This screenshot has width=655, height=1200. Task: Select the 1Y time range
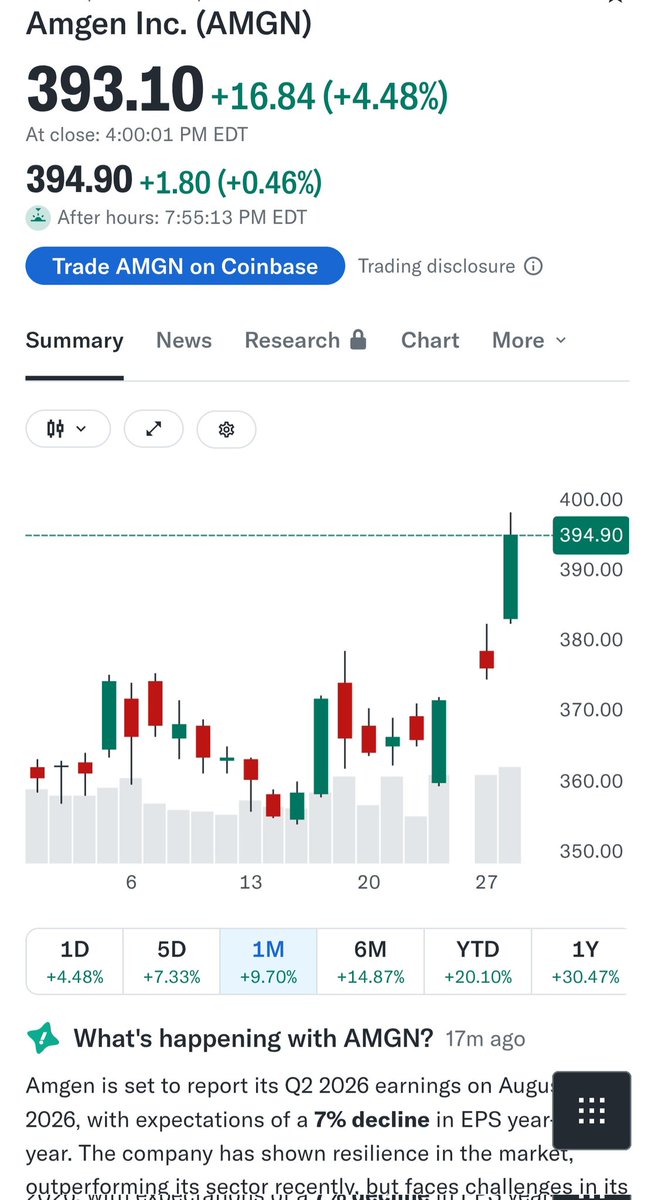(x=585, y=962)
